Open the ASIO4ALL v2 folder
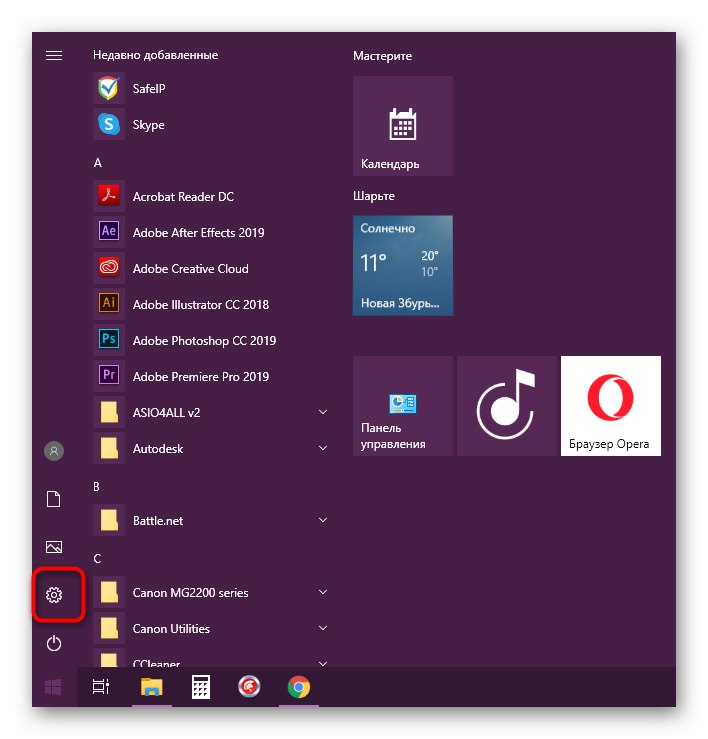 [x=210, y=412]
